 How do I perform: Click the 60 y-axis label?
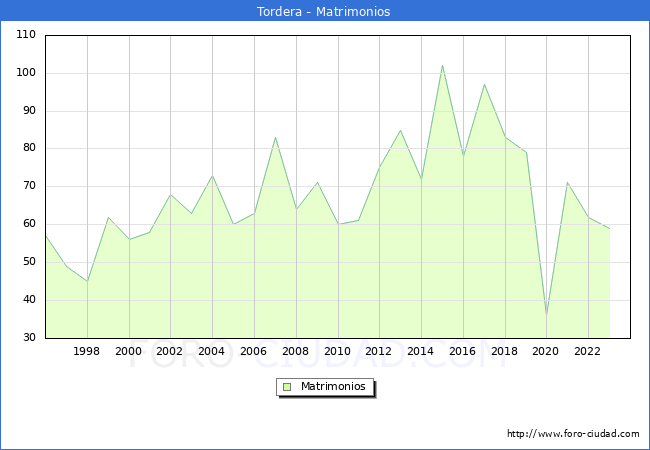pos(29,224)
